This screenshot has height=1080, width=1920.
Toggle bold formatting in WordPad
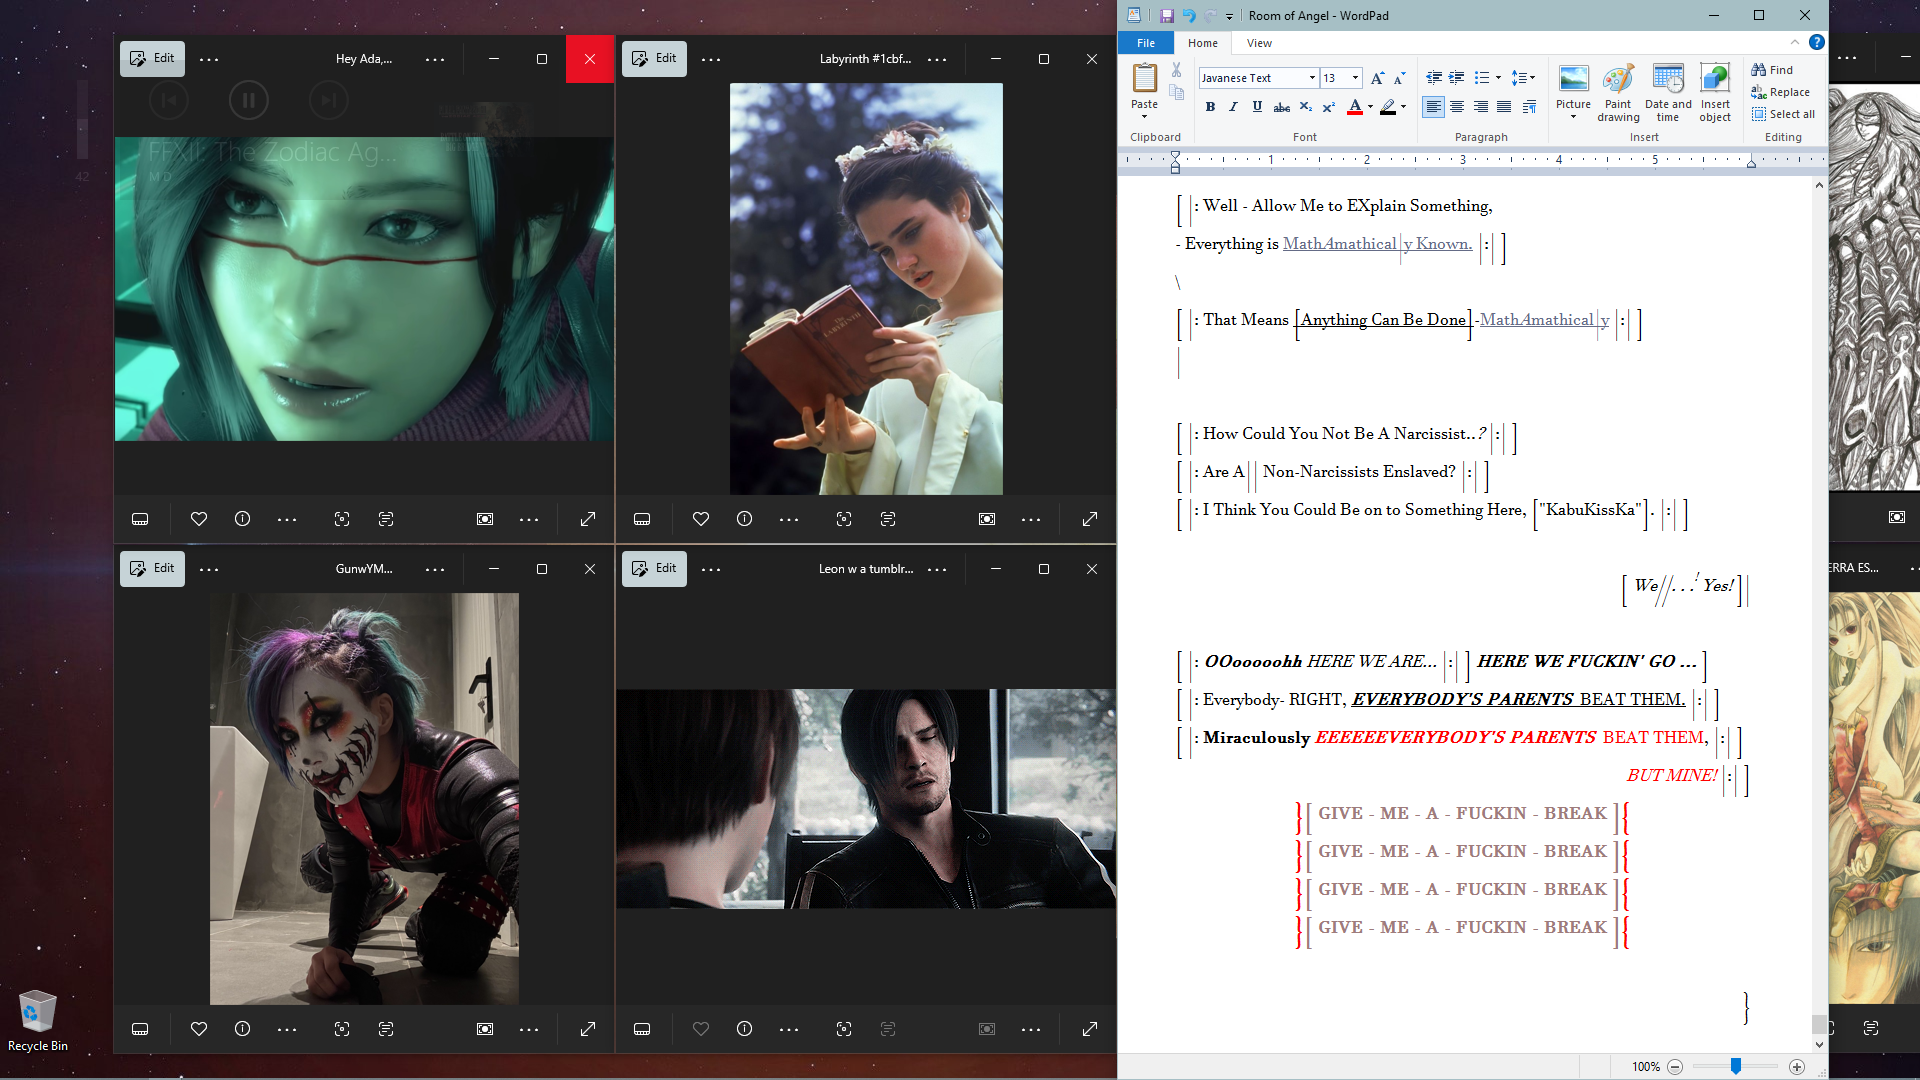[x=1210, y=107]
